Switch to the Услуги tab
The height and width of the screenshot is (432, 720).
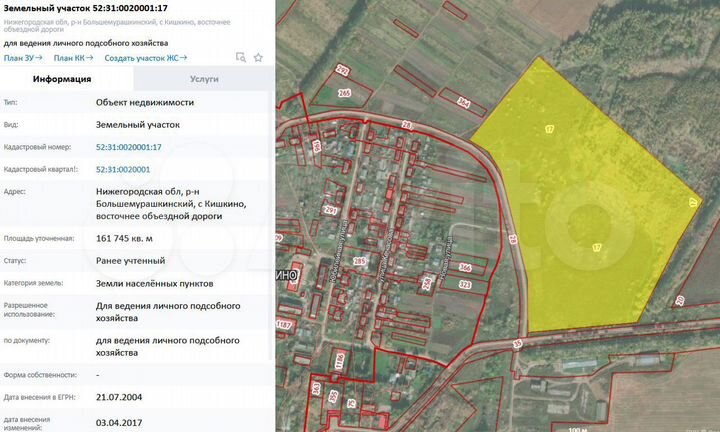(204, 79)
